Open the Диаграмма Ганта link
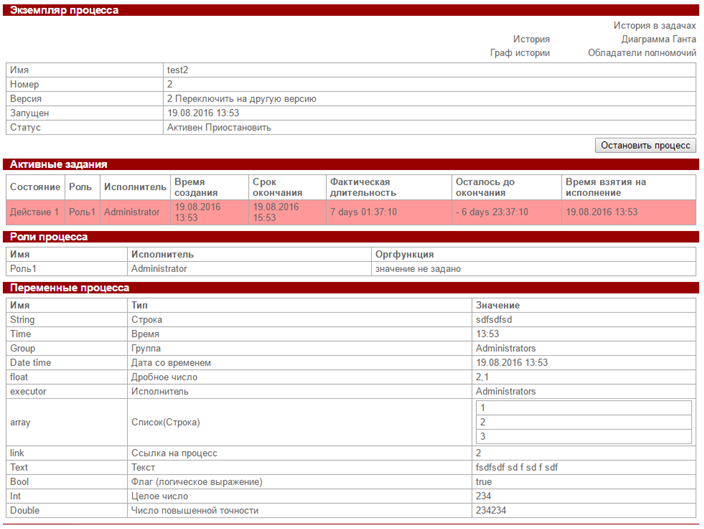 (x=658, y=39)
